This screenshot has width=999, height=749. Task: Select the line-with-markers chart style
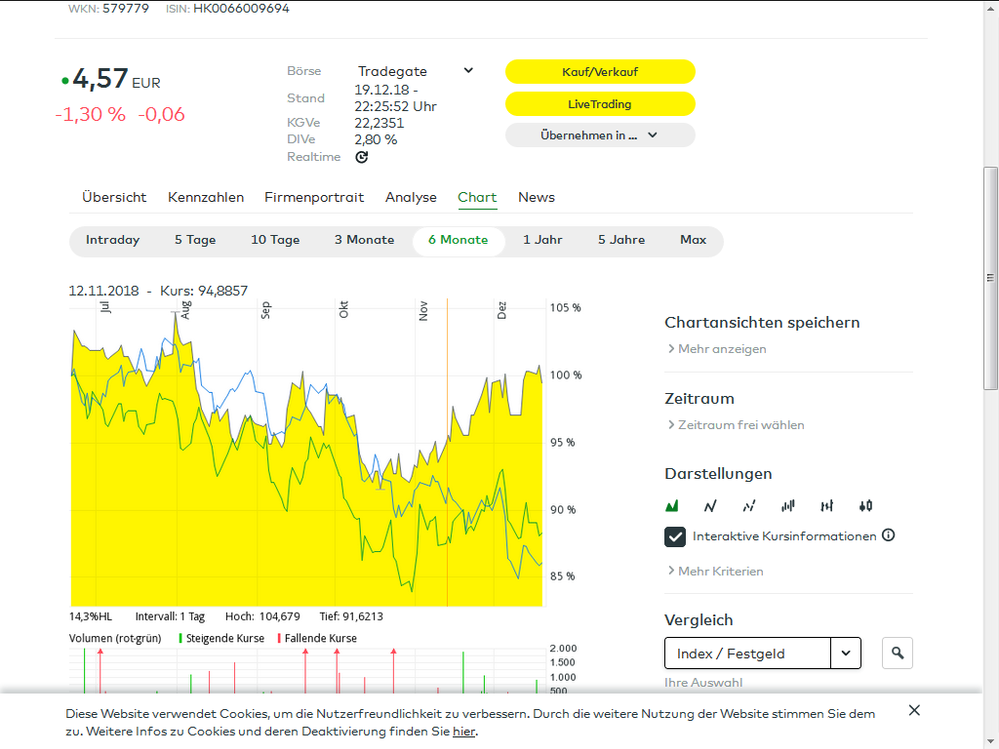749,505
